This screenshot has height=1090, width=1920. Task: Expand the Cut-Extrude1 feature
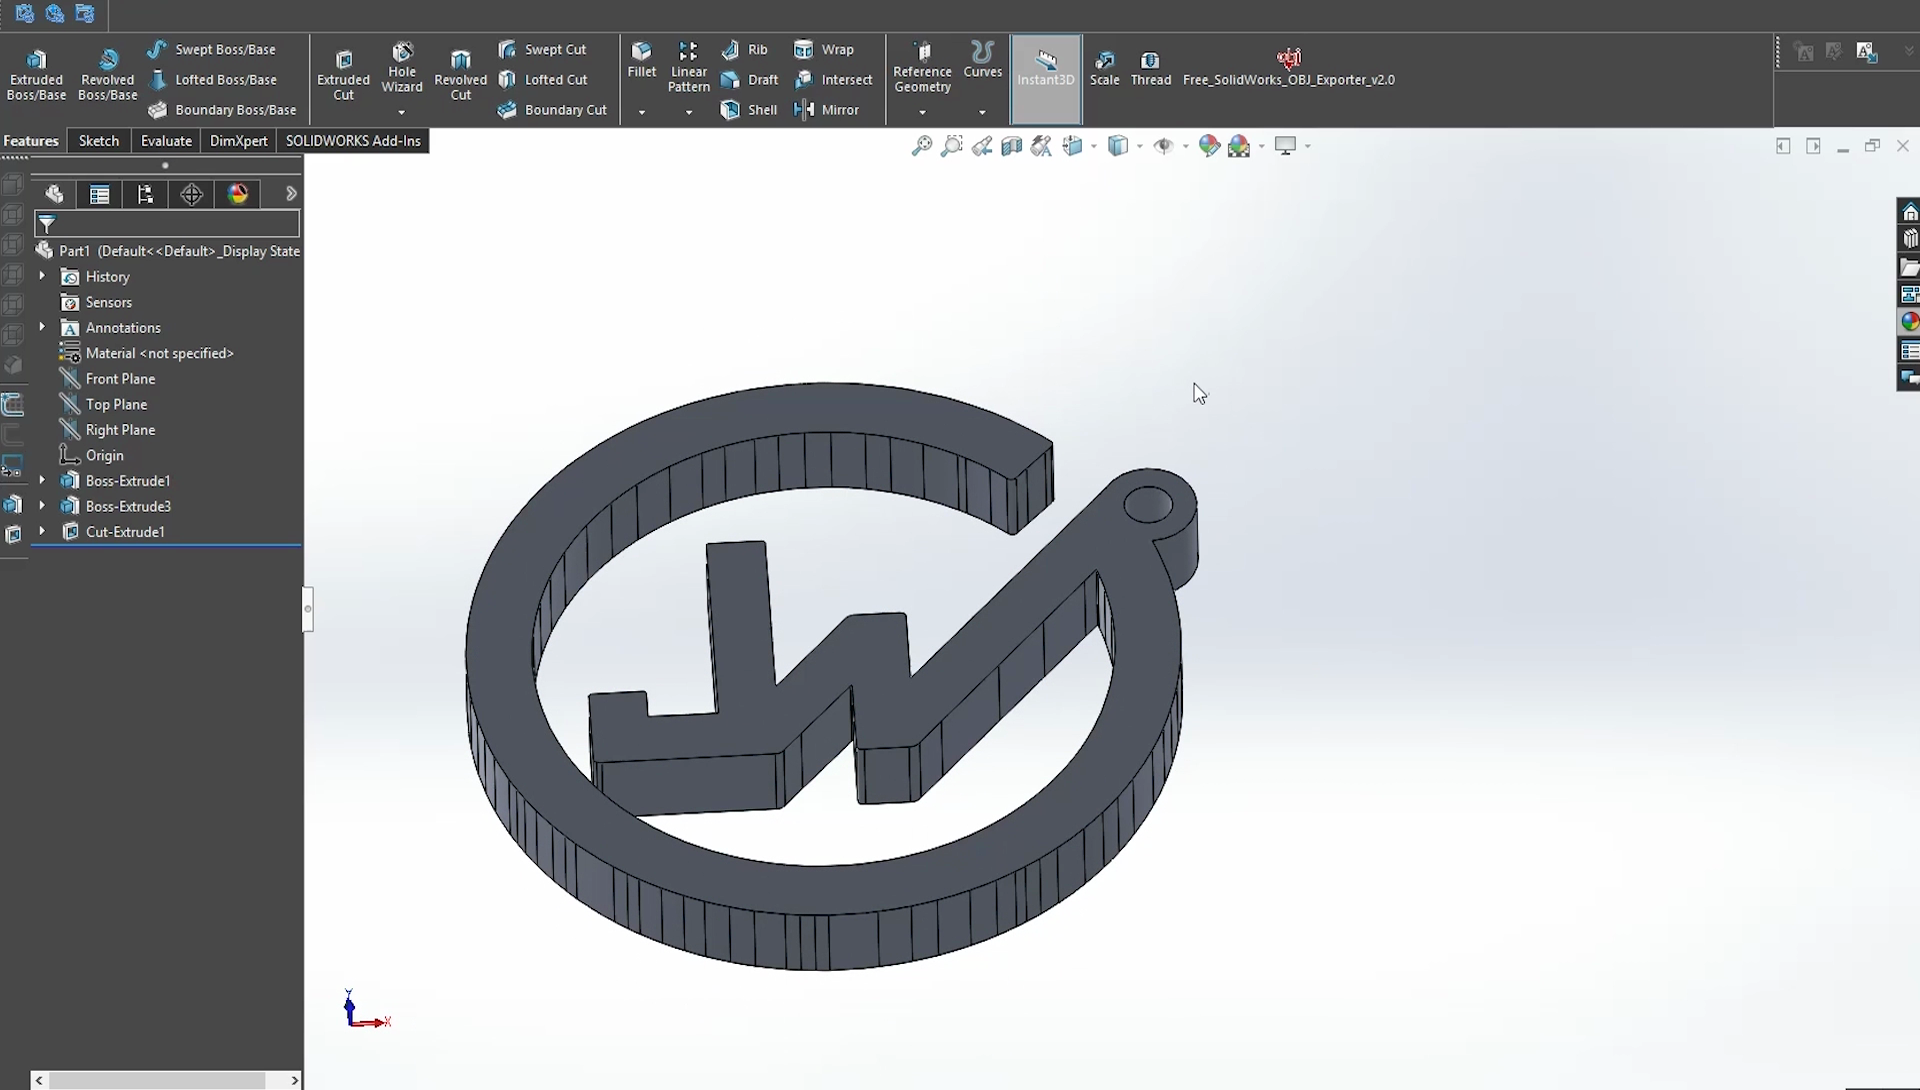point(42,531)
